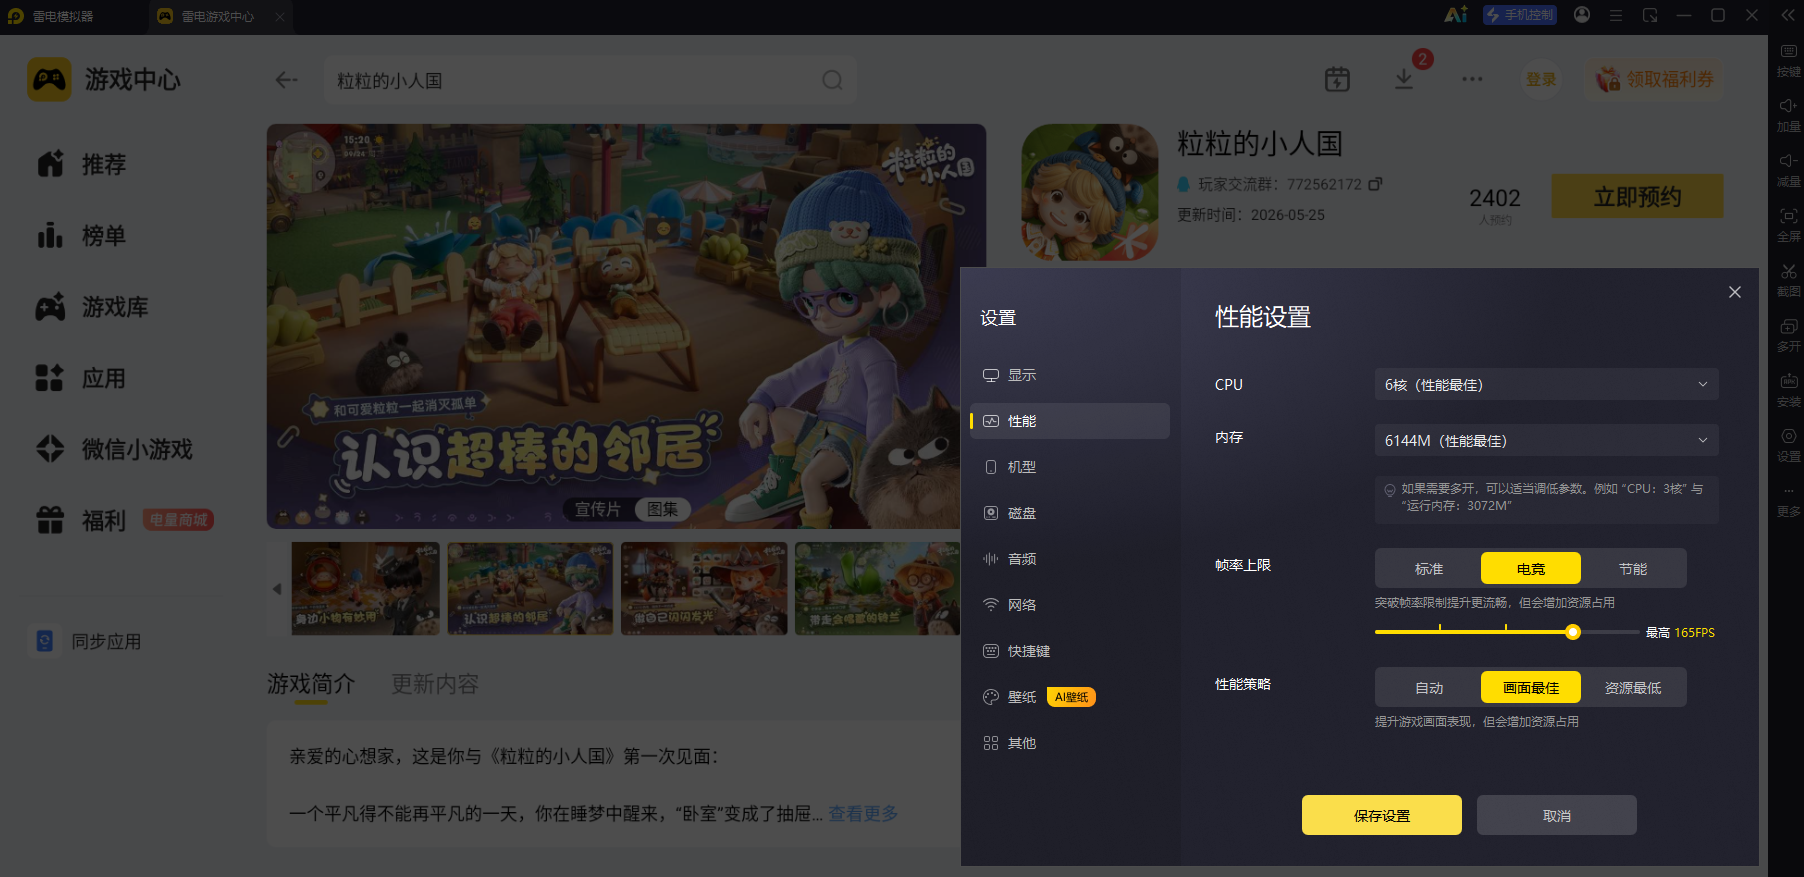The width and height of the screenshot is (1804, 877).
Task: Collapse the right sidebar with double-arrow icon
Action: 1787,15
